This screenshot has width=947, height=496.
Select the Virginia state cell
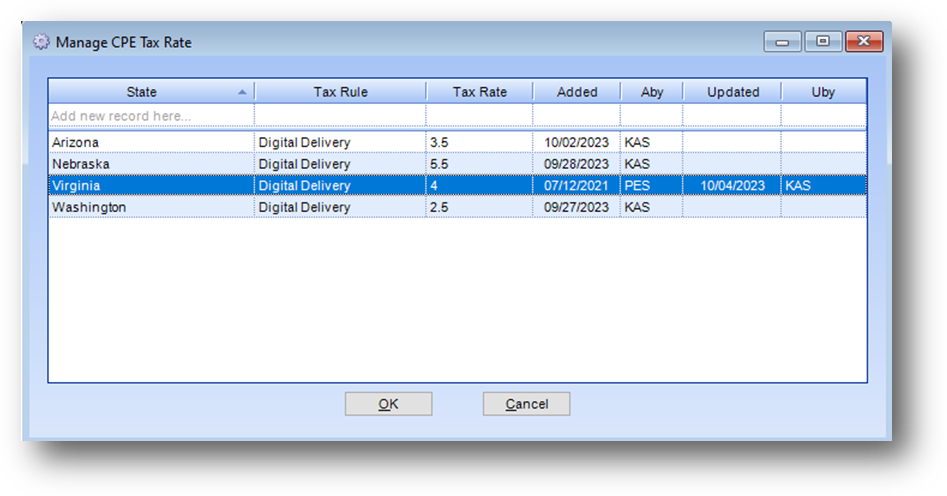pyautogui.click(x=151, y=185)
